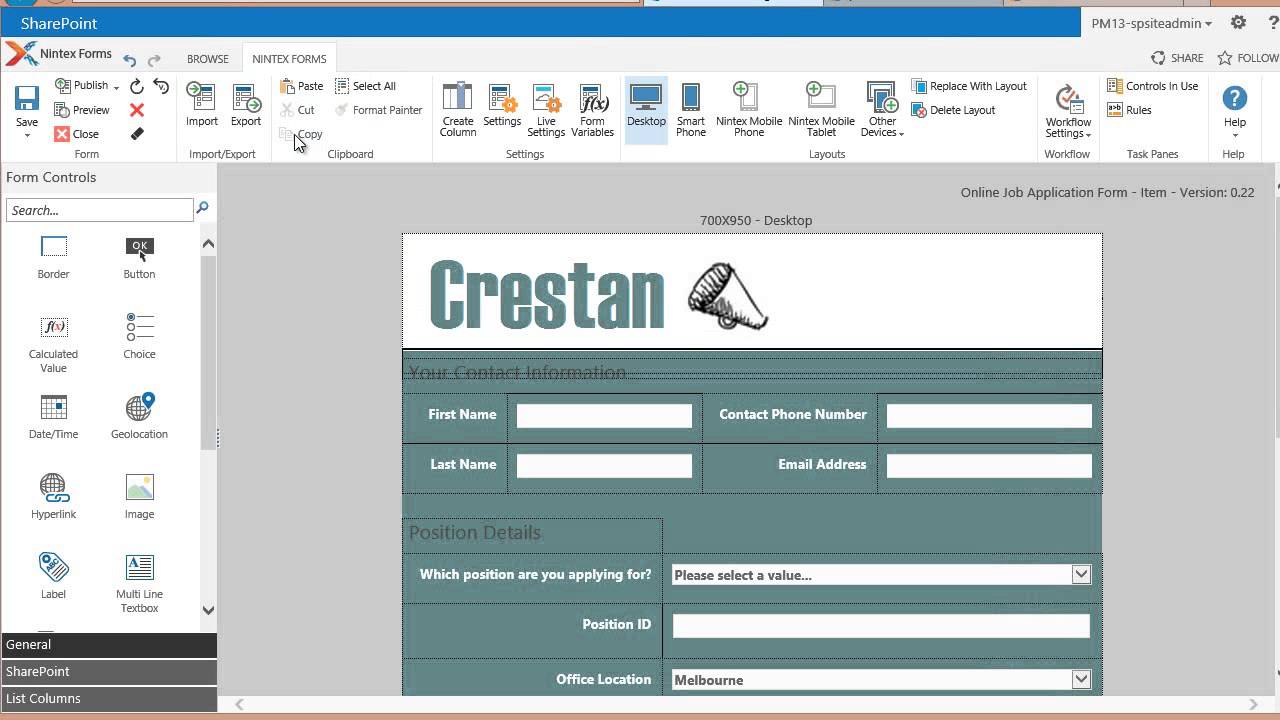Open Other Devices dropdown
Image resolution: width=1280 pixels, height=720 pixels.
pos(882,110)
